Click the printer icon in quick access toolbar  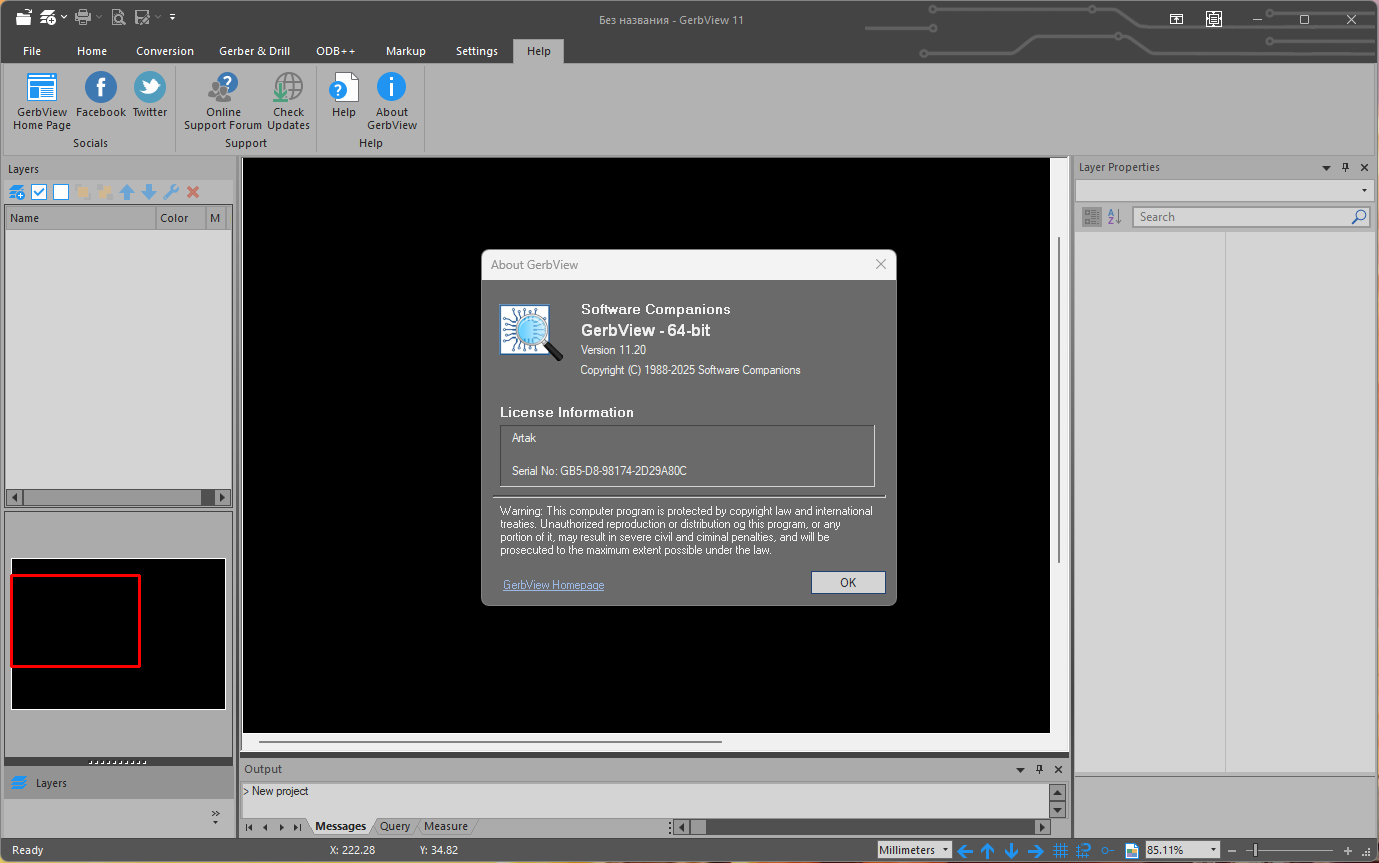(83, 17)
